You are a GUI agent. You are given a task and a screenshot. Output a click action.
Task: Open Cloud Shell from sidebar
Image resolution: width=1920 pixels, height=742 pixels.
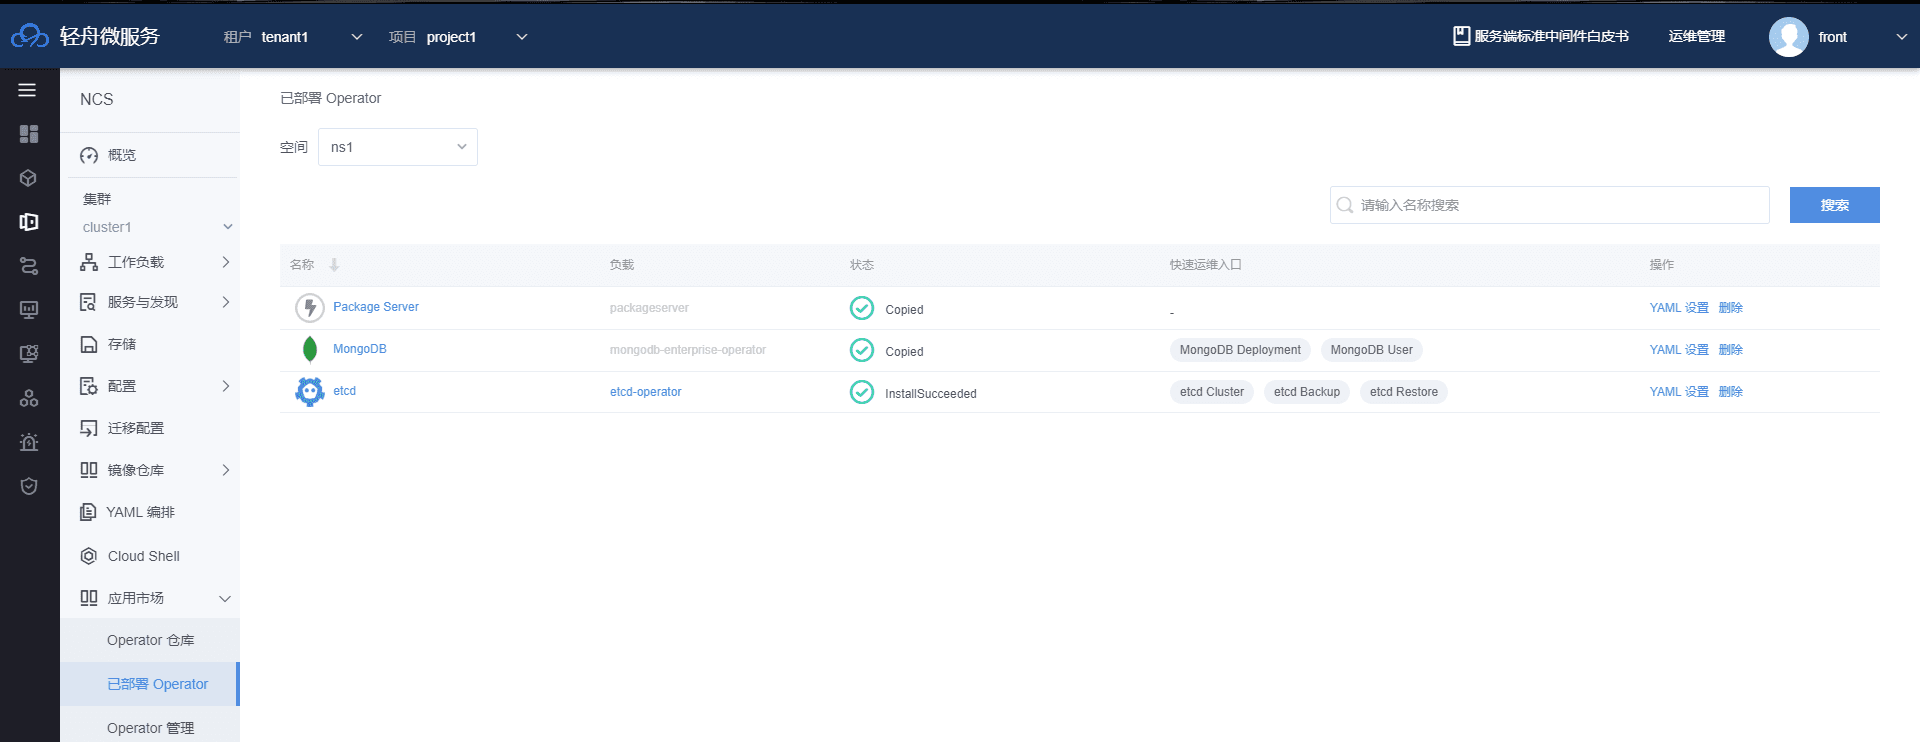click(144, 556)
